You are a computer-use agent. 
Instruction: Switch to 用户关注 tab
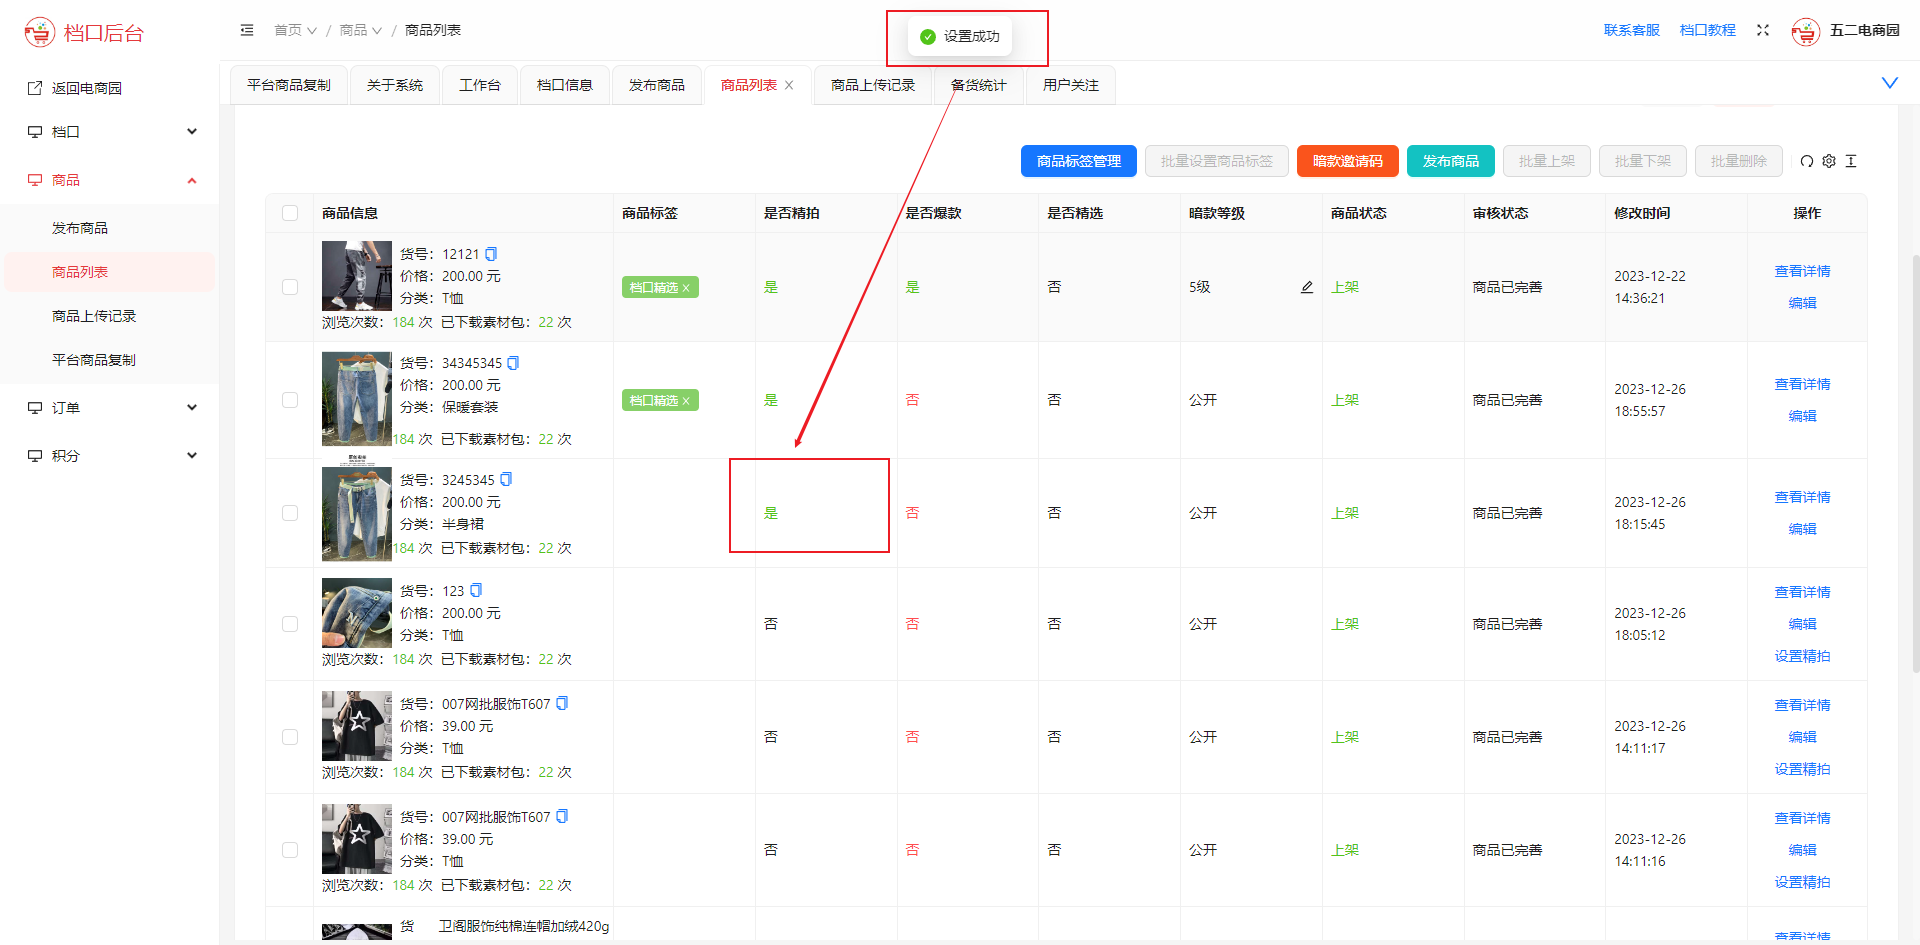point(1071,85)
